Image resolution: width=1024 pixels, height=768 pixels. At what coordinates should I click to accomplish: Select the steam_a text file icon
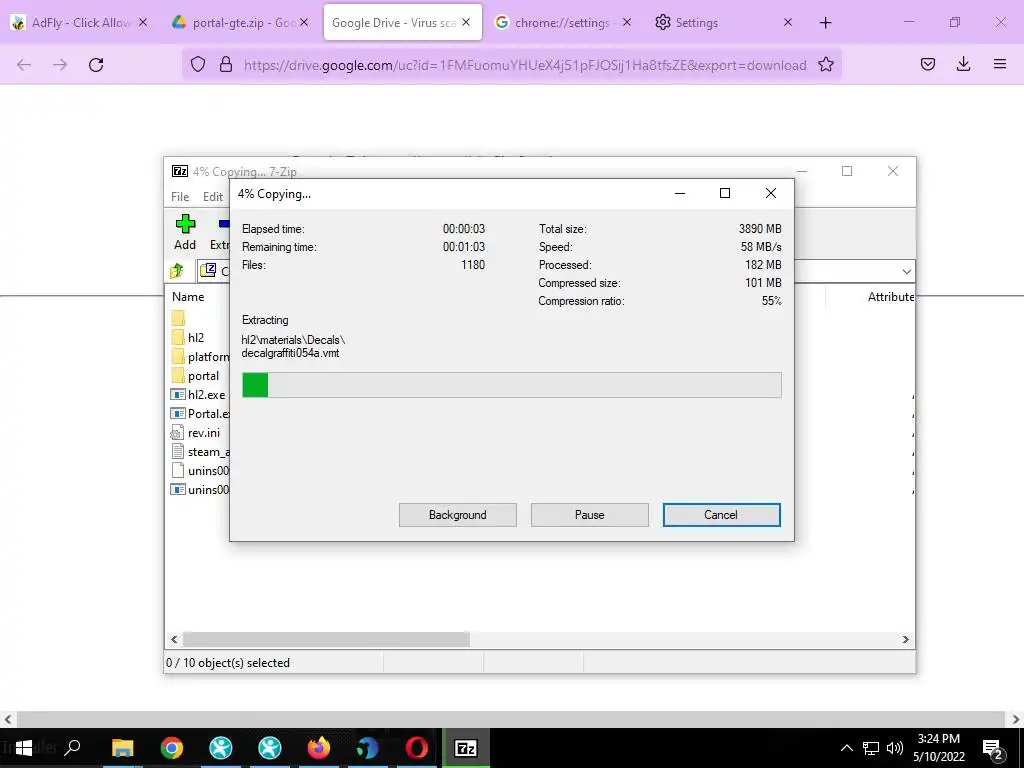[177, 451]
